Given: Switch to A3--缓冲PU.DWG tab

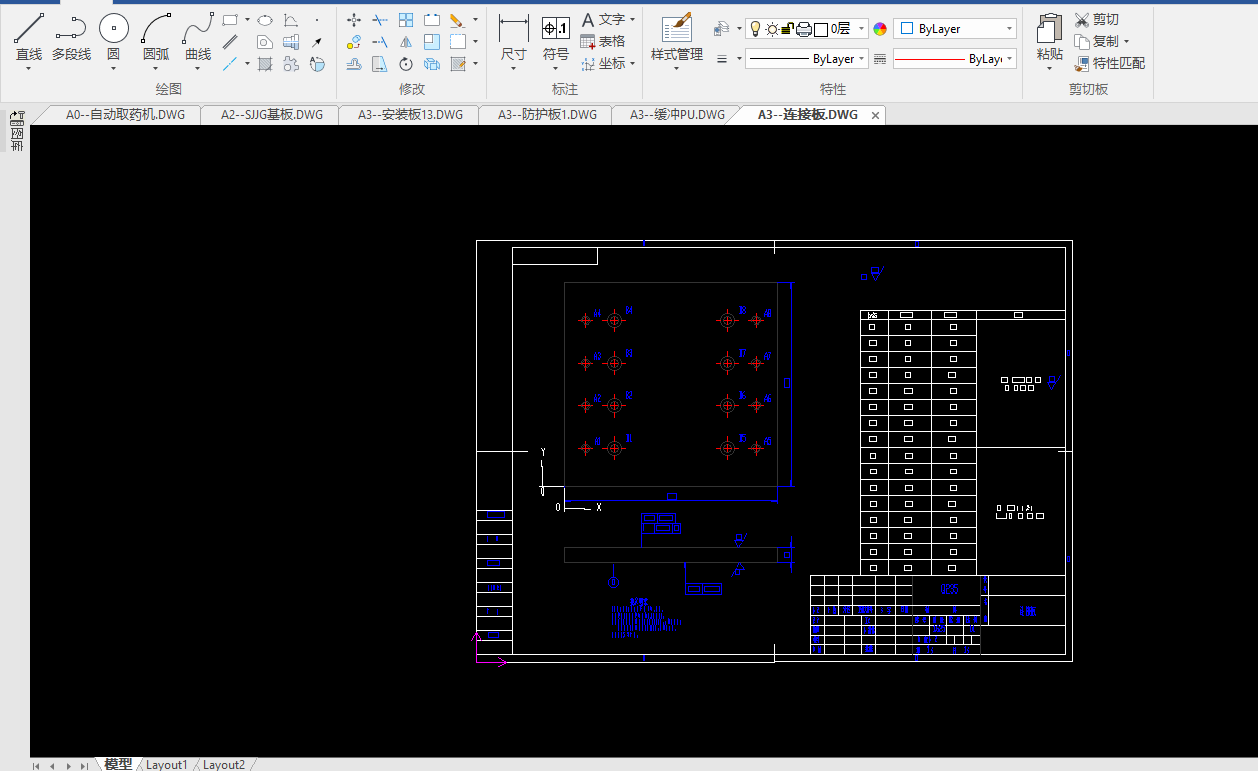Looking at the screenshot, I should click(x=677, y=115).
